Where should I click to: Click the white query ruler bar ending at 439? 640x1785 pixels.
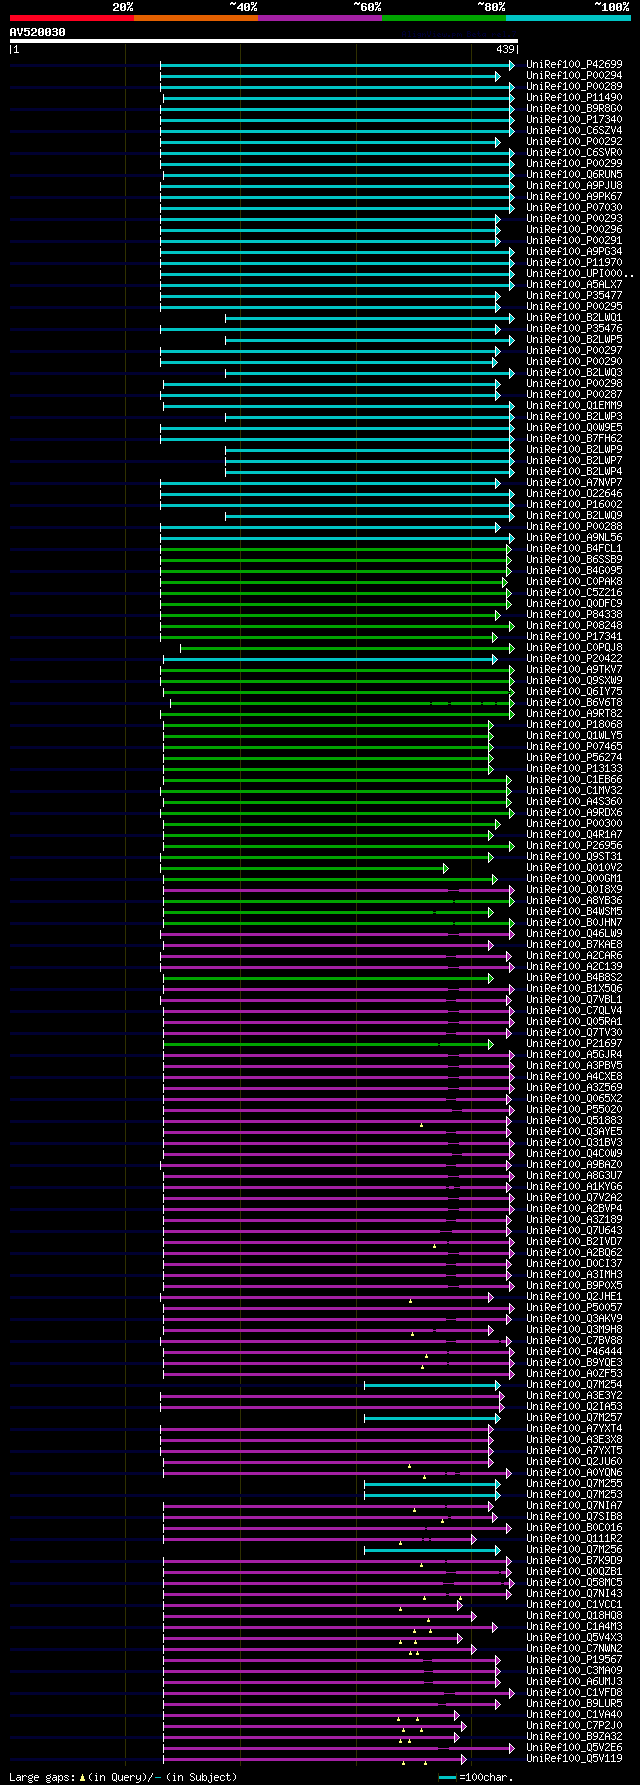tap(264, 41)
